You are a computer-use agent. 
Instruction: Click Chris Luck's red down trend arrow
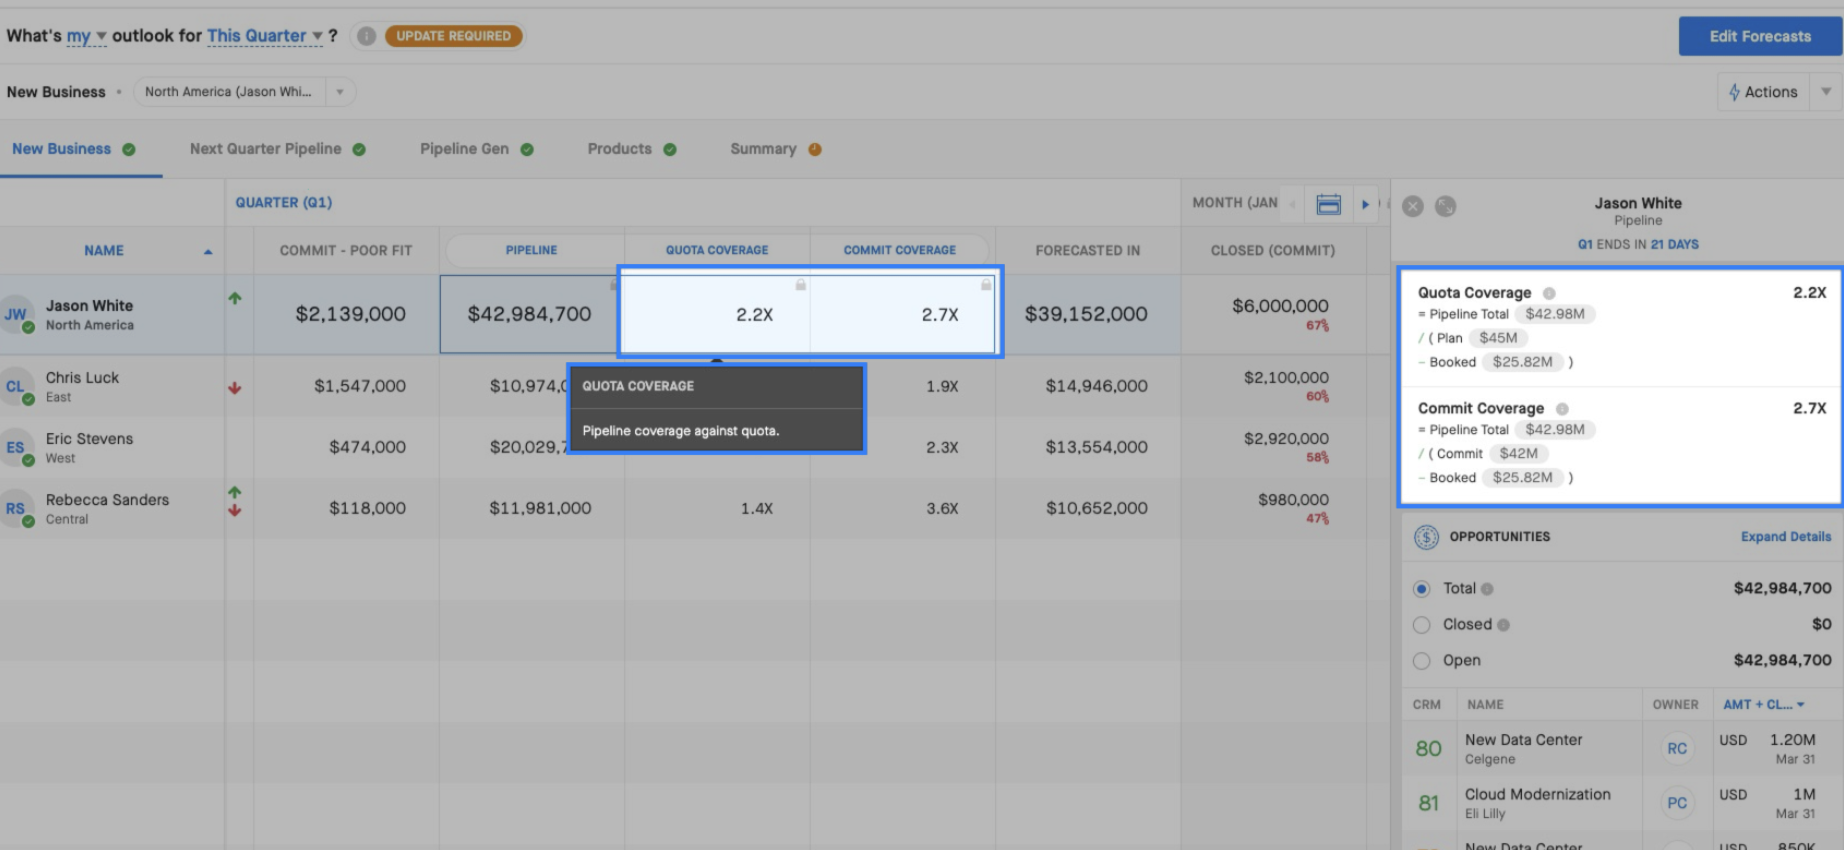pos(235,388)
